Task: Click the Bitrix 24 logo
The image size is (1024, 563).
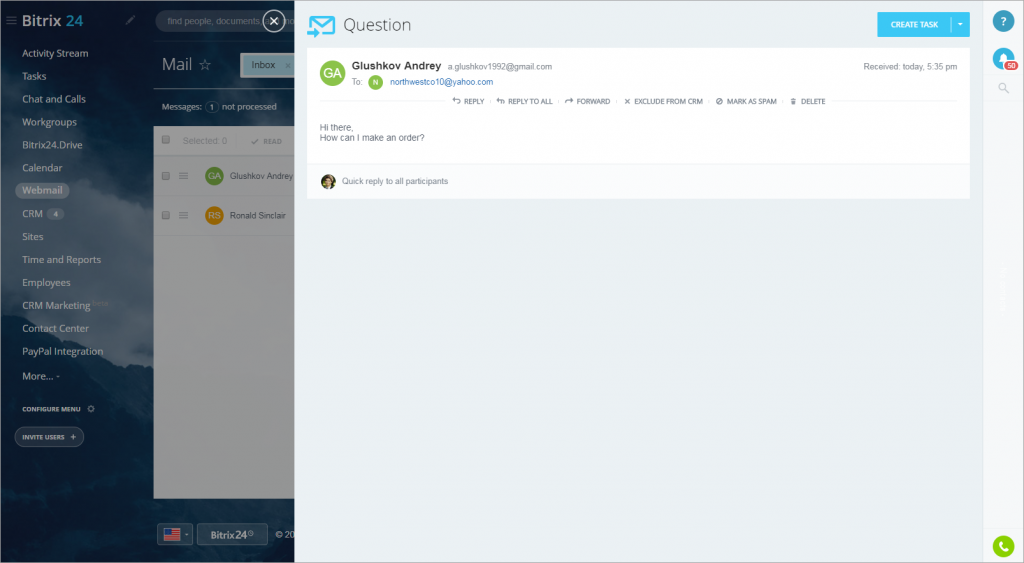Action: (x=52, y=21)
